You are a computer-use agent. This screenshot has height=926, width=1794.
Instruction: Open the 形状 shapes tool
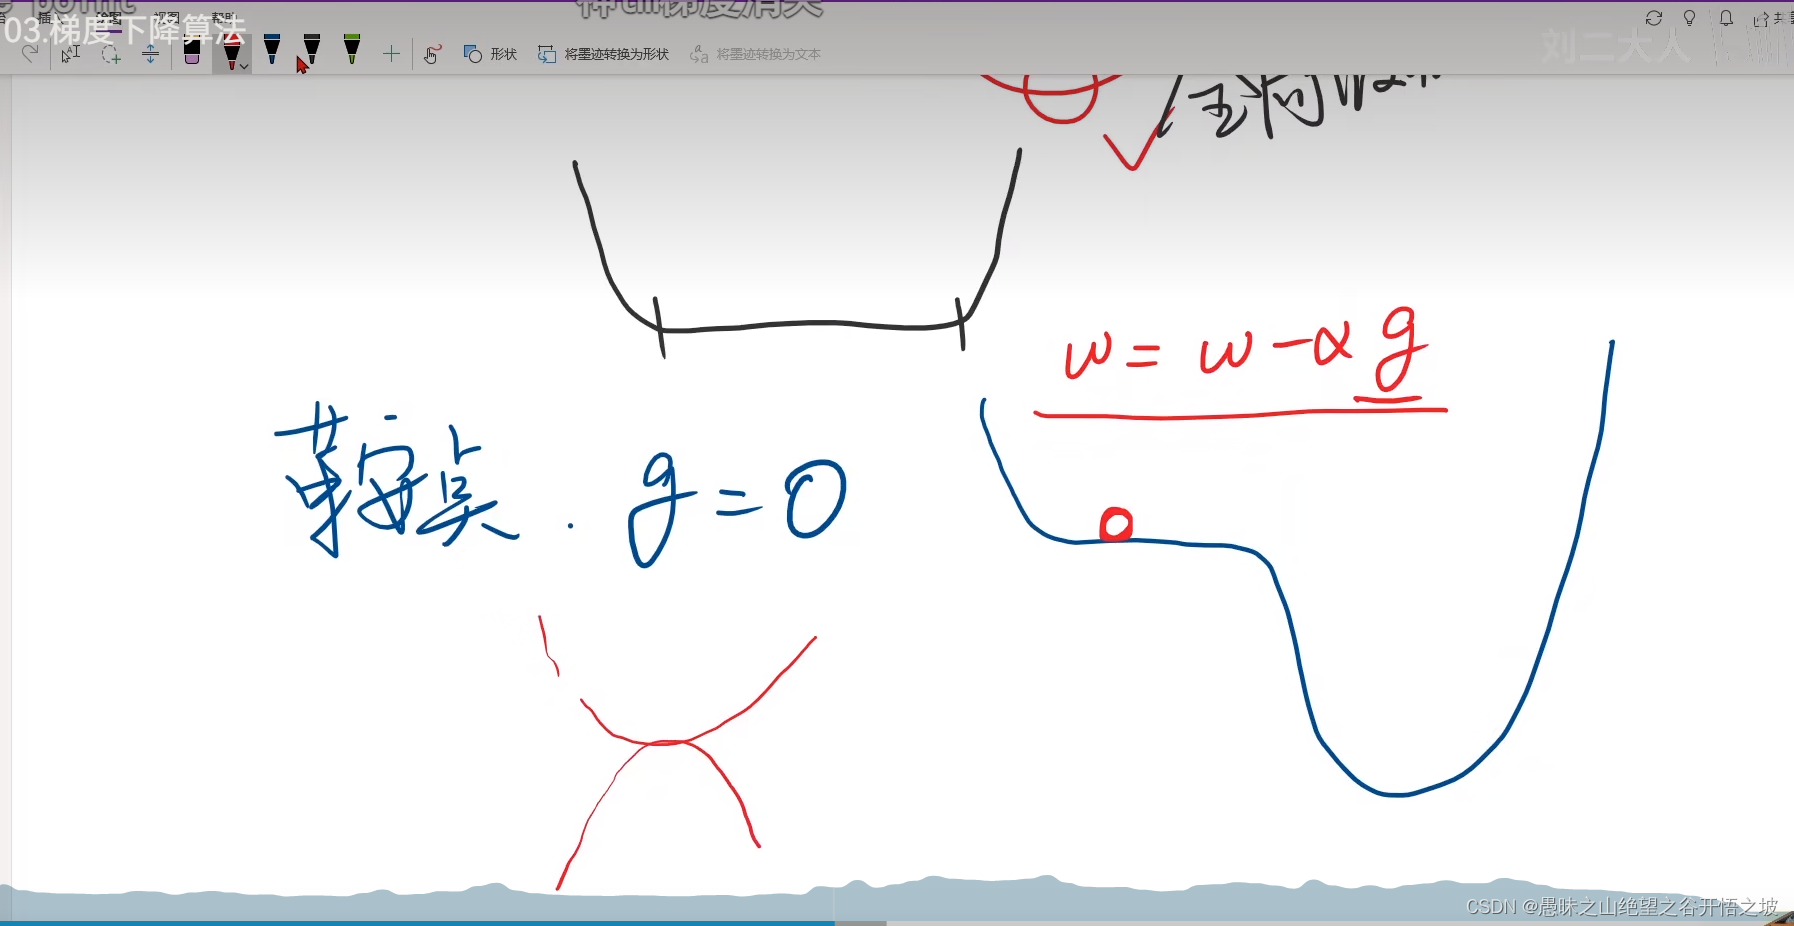coord(490,54)
